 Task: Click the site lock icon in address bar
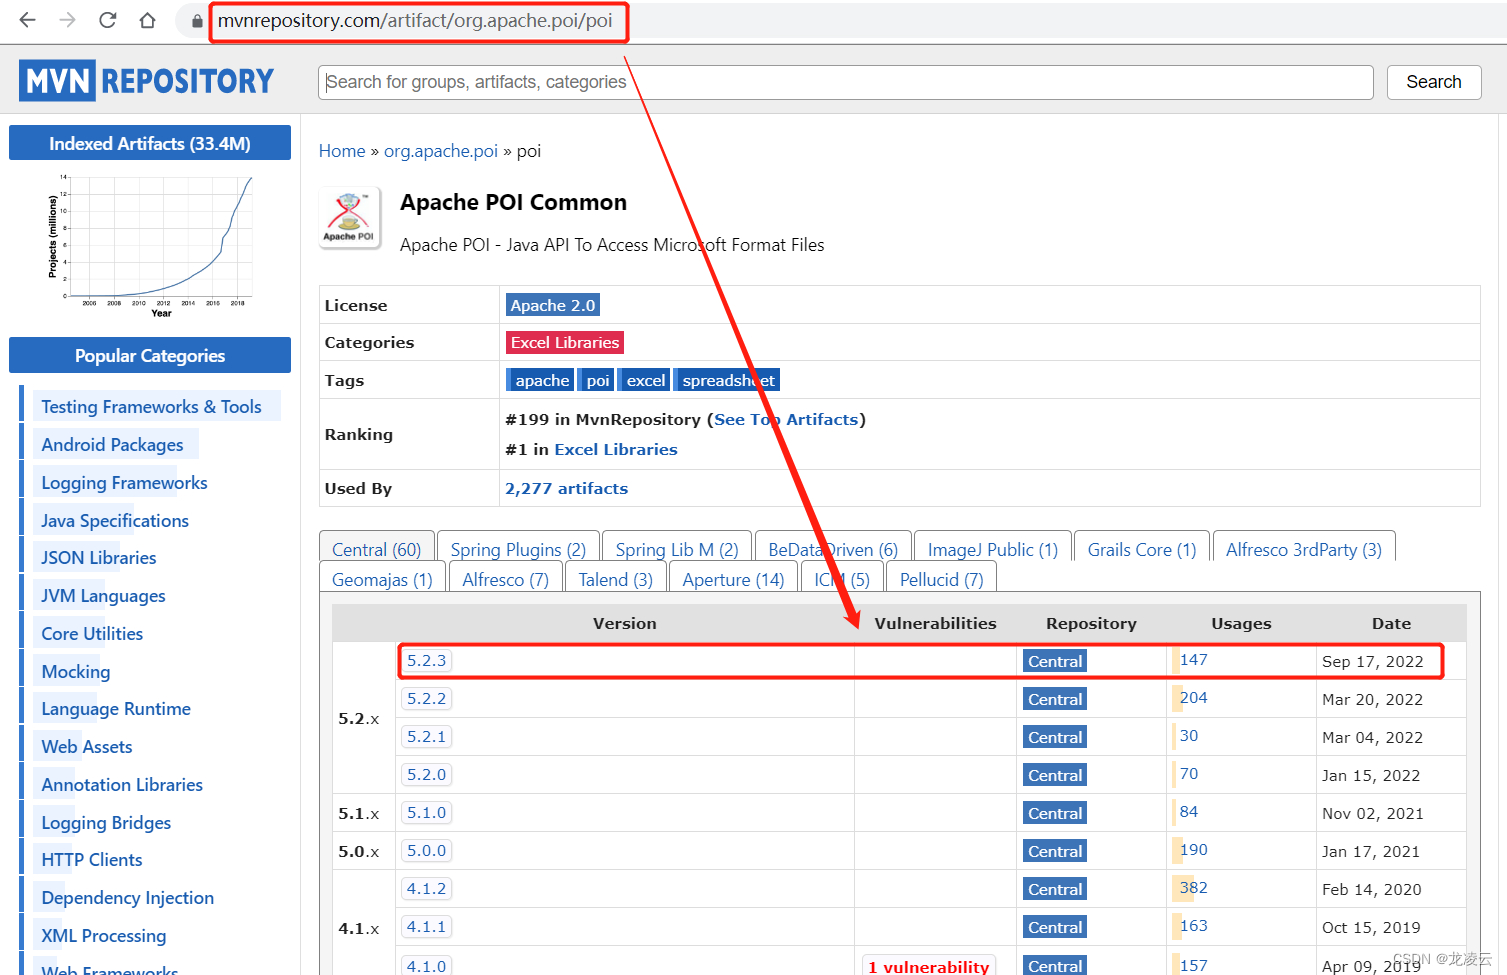[x=197, y=21]
